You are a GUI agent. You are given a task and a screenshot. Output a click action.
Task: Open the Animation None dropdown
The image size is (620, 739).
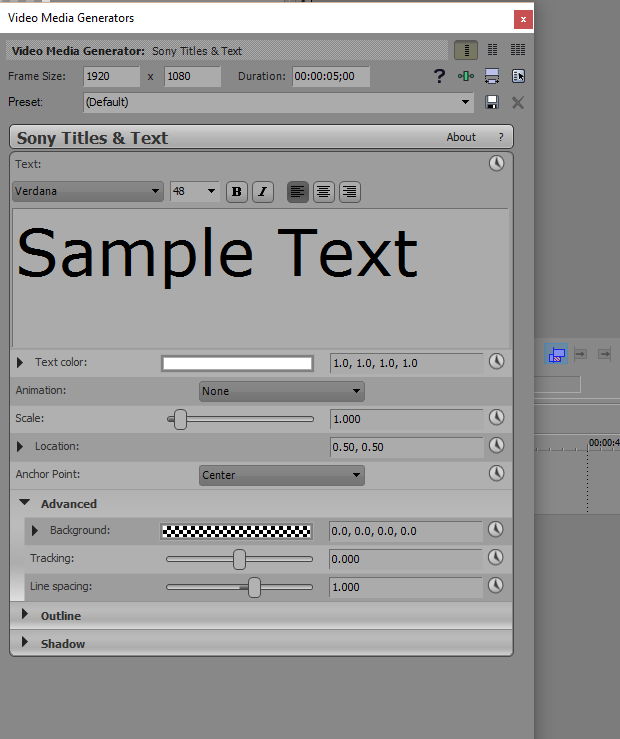click(x=282, y=391)
